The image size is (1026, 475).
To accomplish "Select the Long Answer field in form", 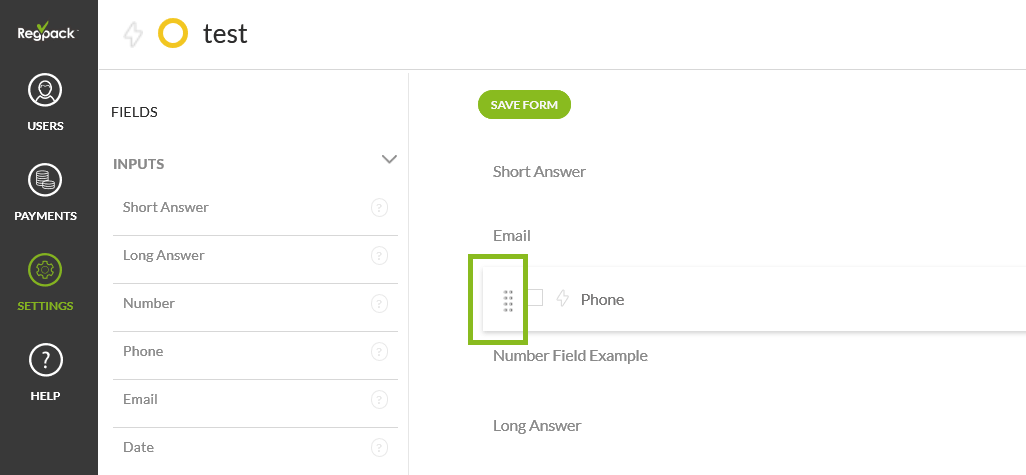I will point(537,426).
